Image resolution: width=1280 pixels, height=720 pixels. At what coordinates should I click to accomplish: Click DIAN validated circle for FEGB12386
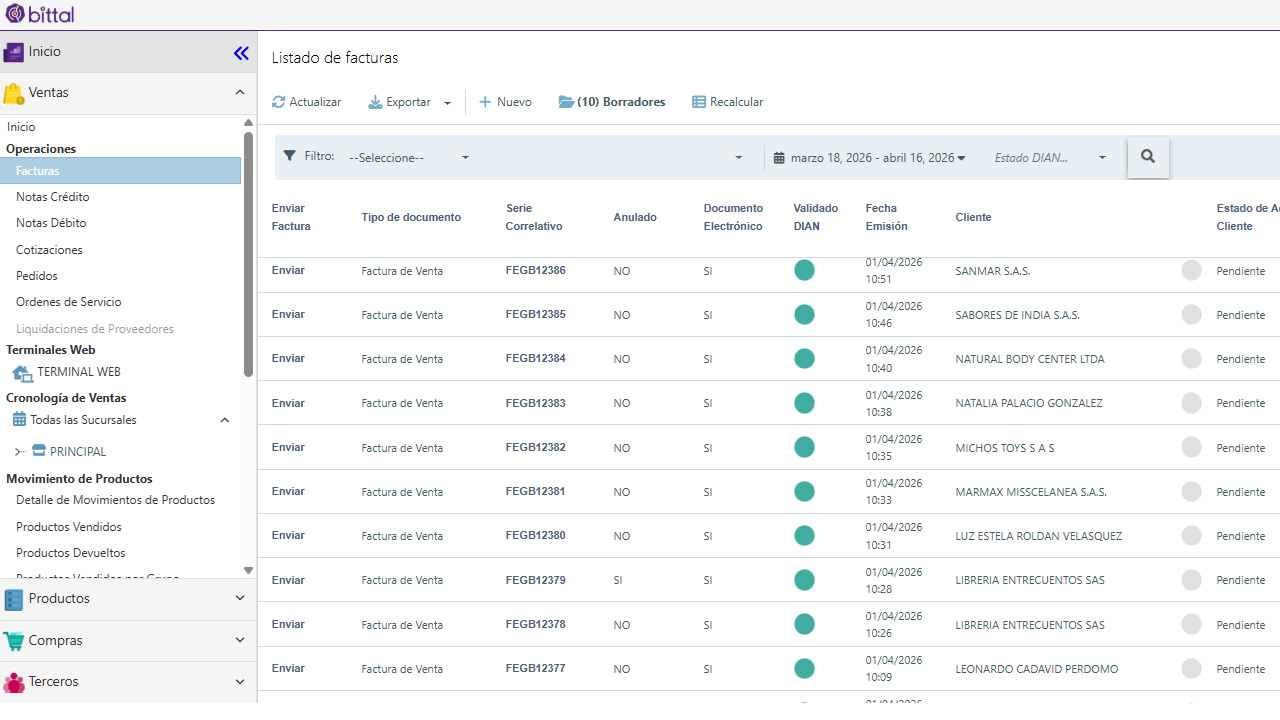pyautogui.click(x=804, y=270)
